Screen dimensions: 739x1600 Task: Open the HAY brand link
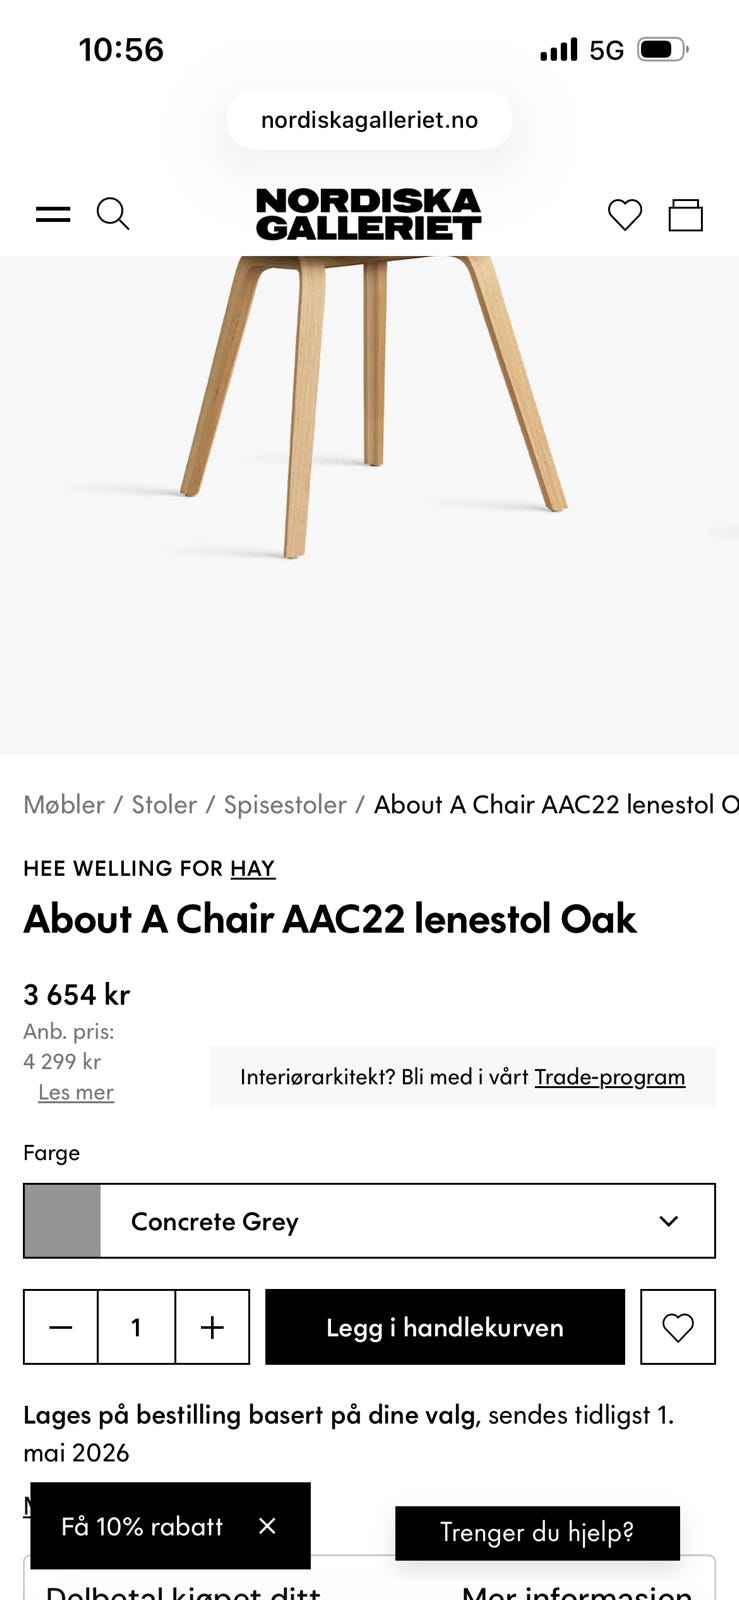coord(252,868)
